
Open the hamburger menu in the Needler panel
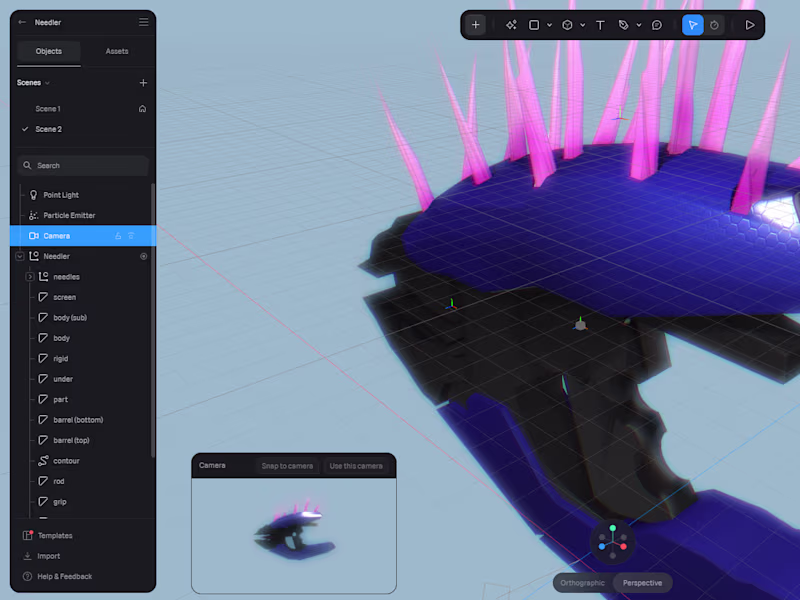coord(143,22)
